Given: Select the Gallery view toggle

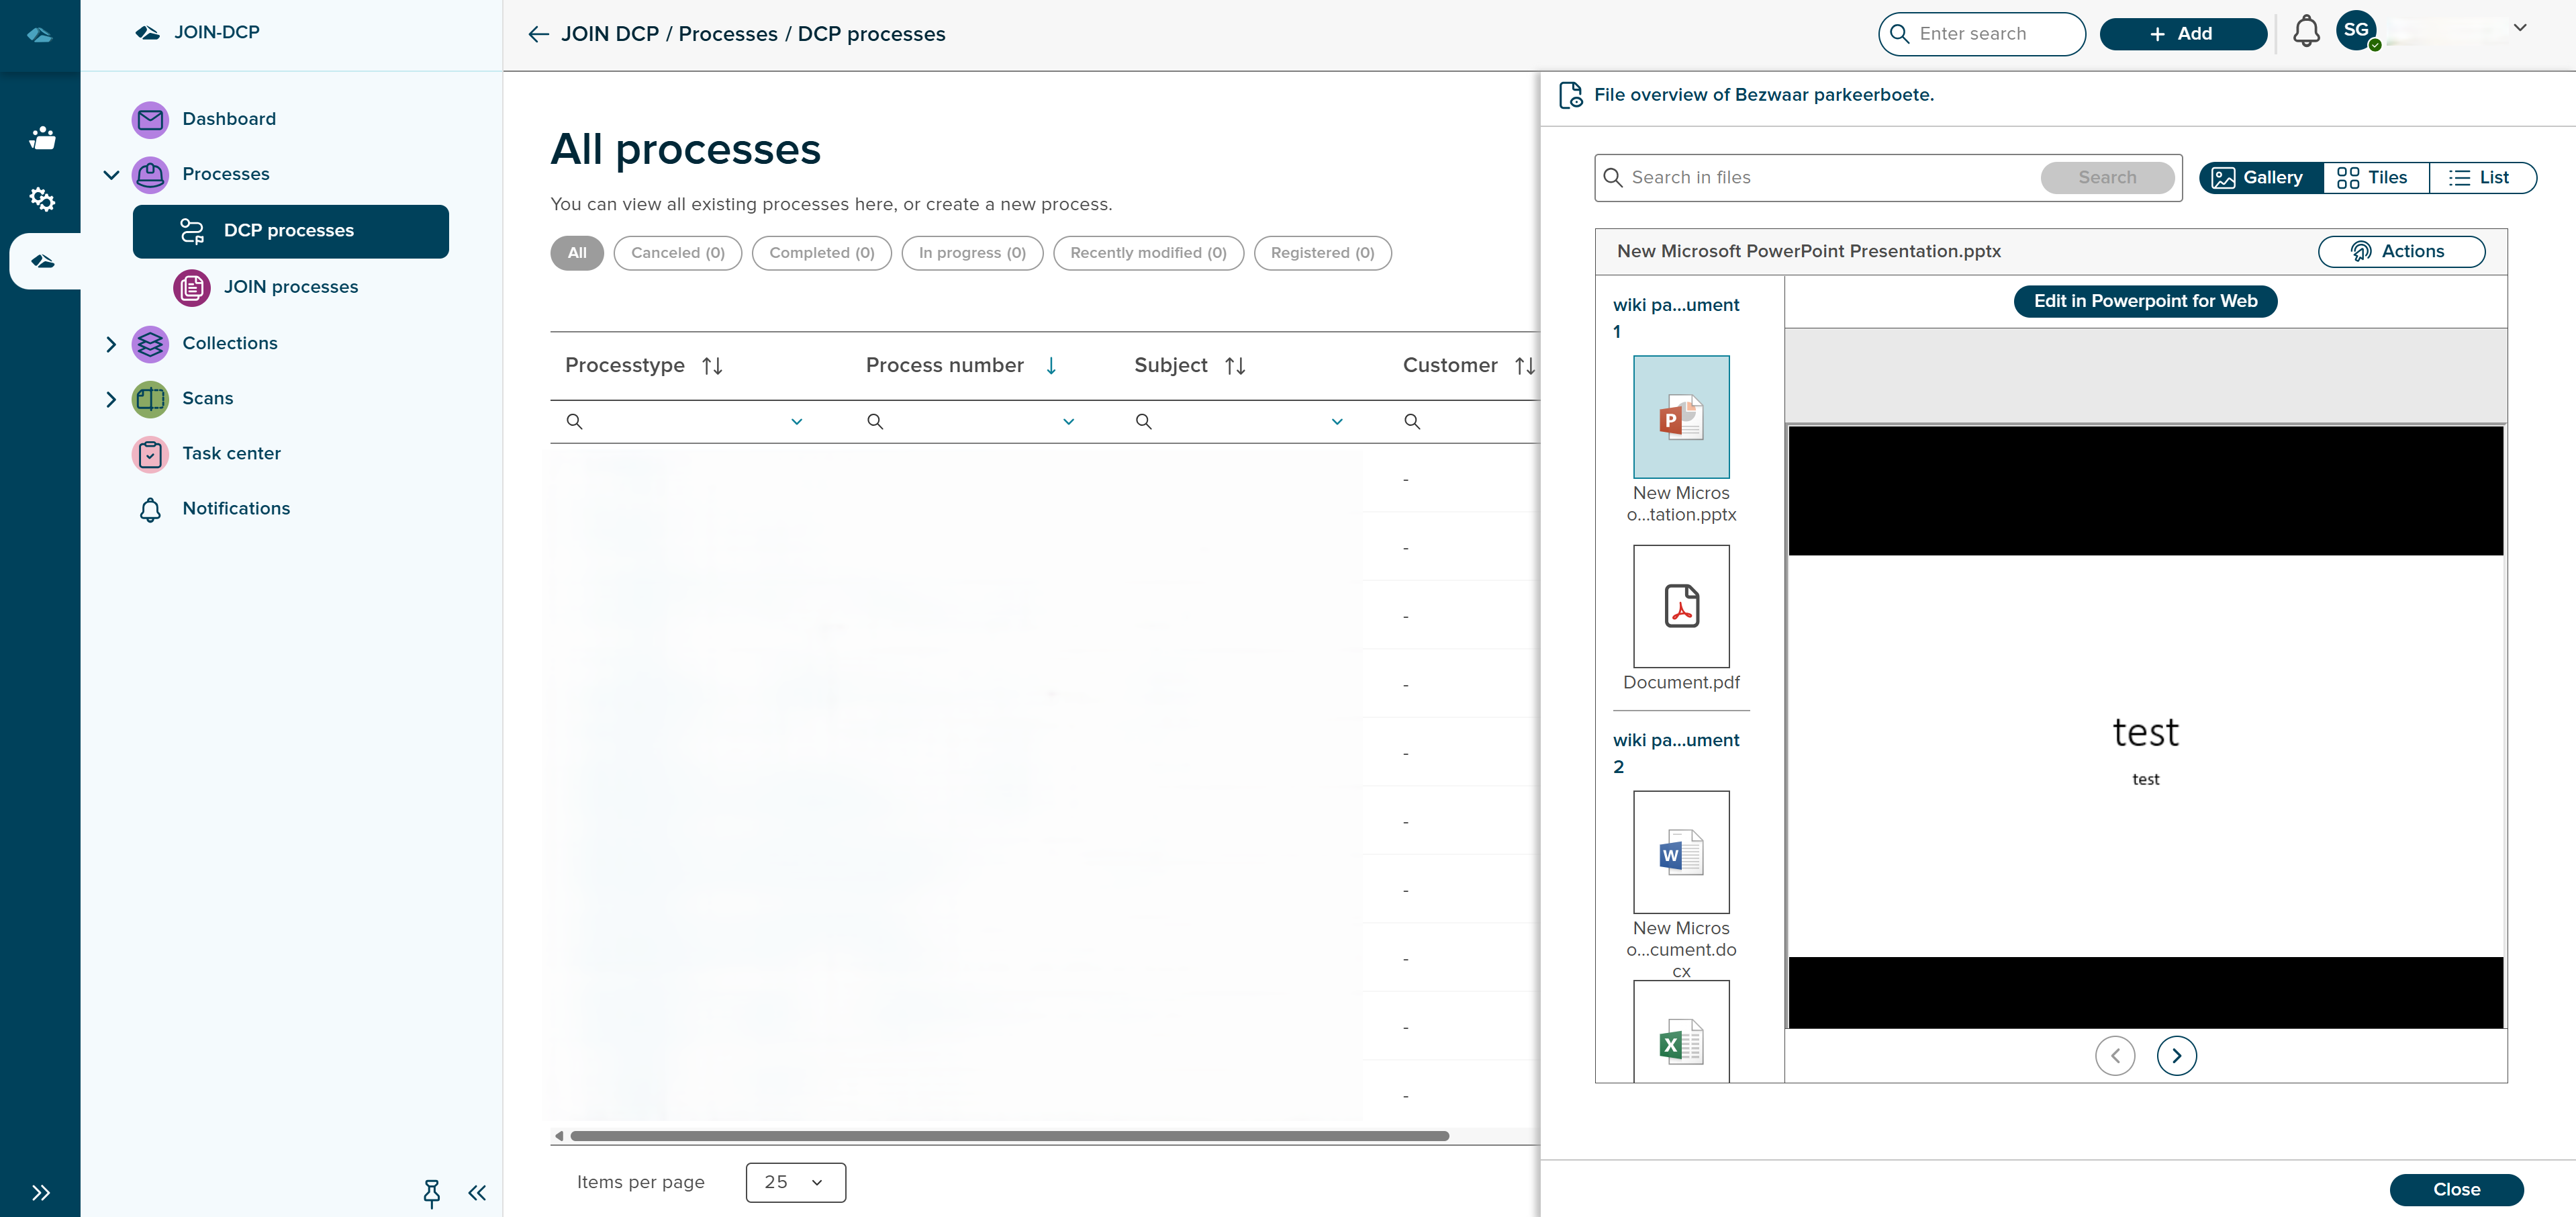Looking at the screenshot, I should [2260, 178].
